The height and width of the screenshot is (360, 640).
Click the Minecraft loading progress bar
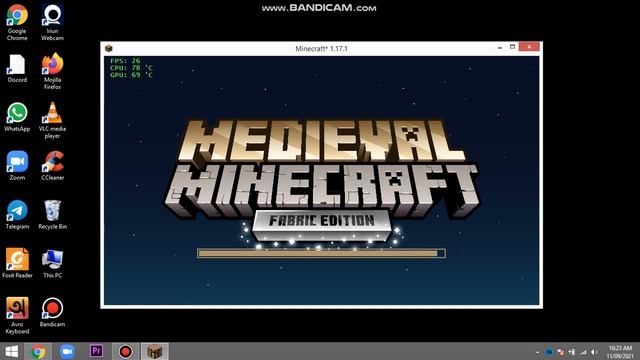pyautogui.click(x=321, y=253)
